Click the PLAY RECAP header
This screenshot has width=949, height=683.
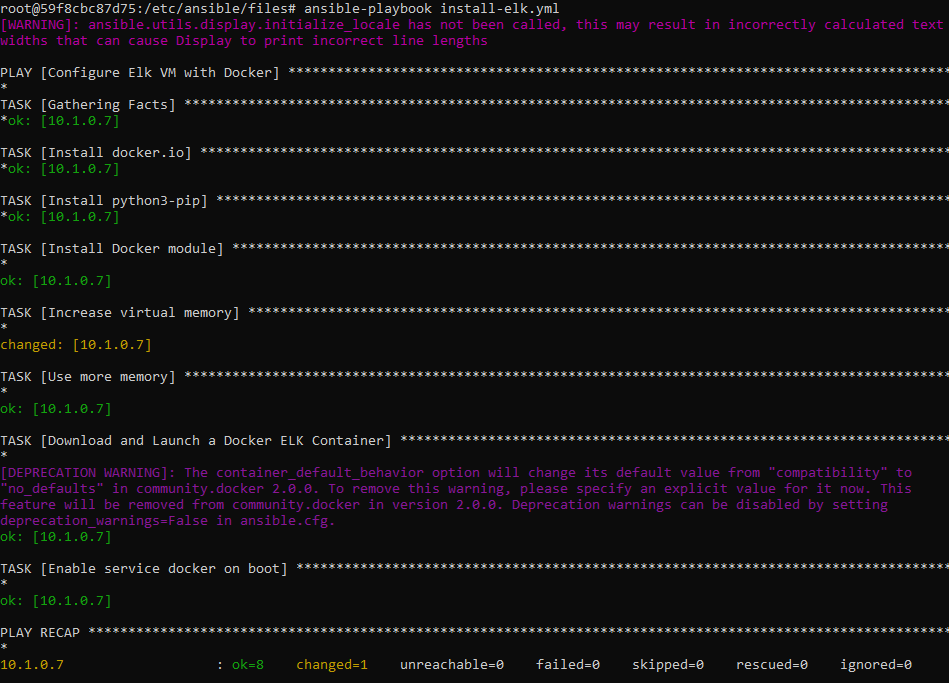(x=40, y=632)
